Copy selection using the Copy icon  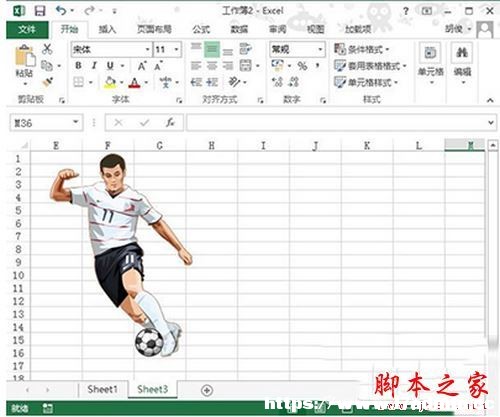[47, 66]
